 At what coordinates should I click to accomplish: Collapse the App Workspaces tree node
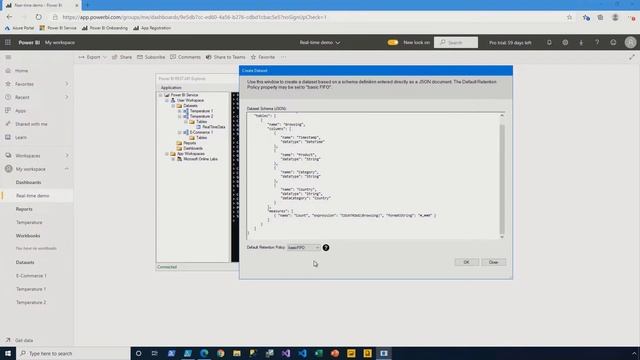pyautogui.click(x=167, y=154)
